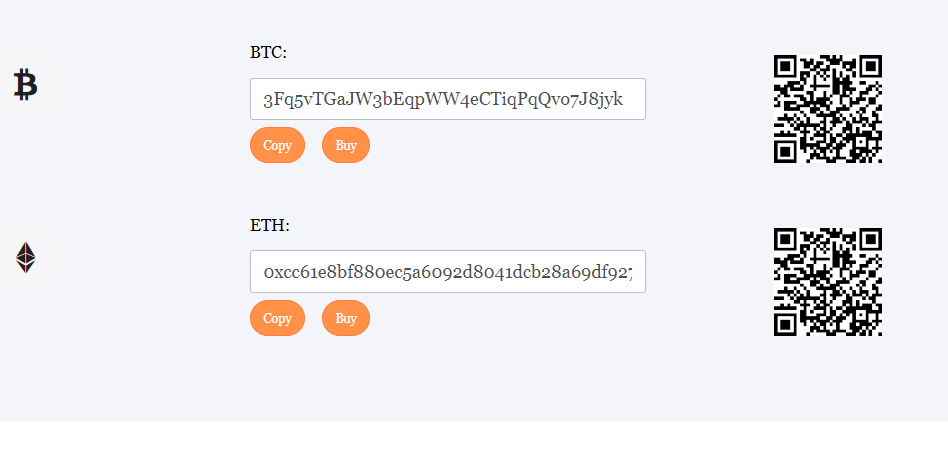948x460 pixels.
Task: Click ETH QR code's top-left finder square
Action: (785, 239)
